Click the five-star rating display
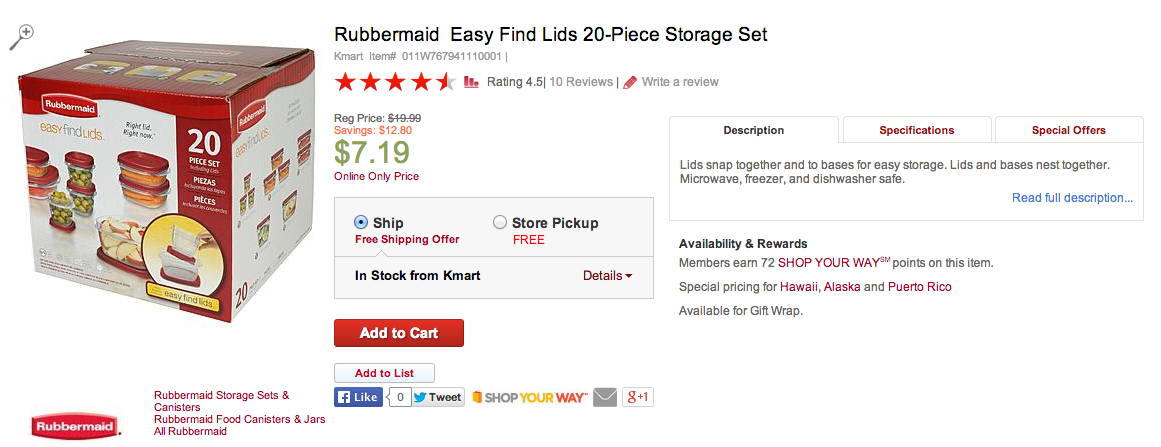The image size is (1161, 447). pyautogui.click(x=395, y=82)
